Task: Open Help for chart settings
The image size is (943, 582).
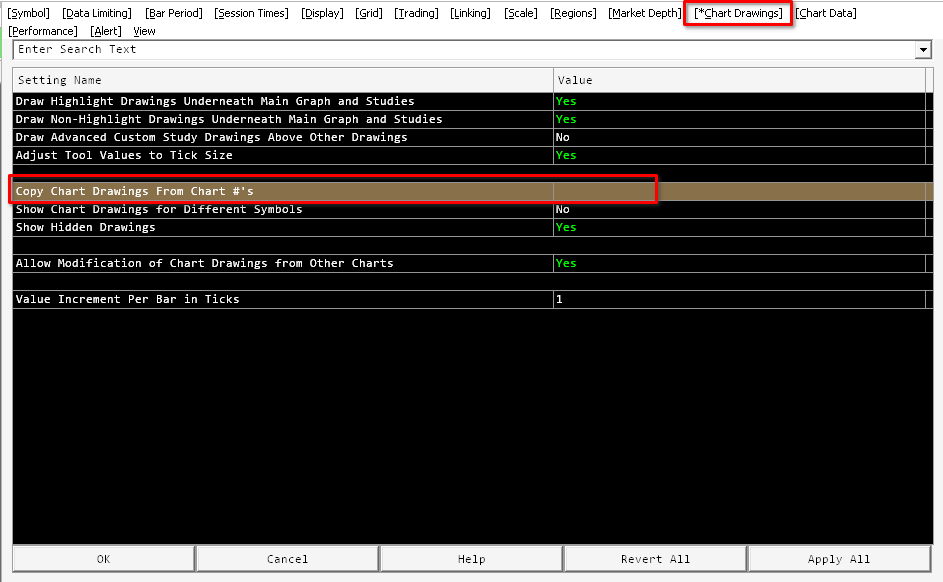Action: 472,559
